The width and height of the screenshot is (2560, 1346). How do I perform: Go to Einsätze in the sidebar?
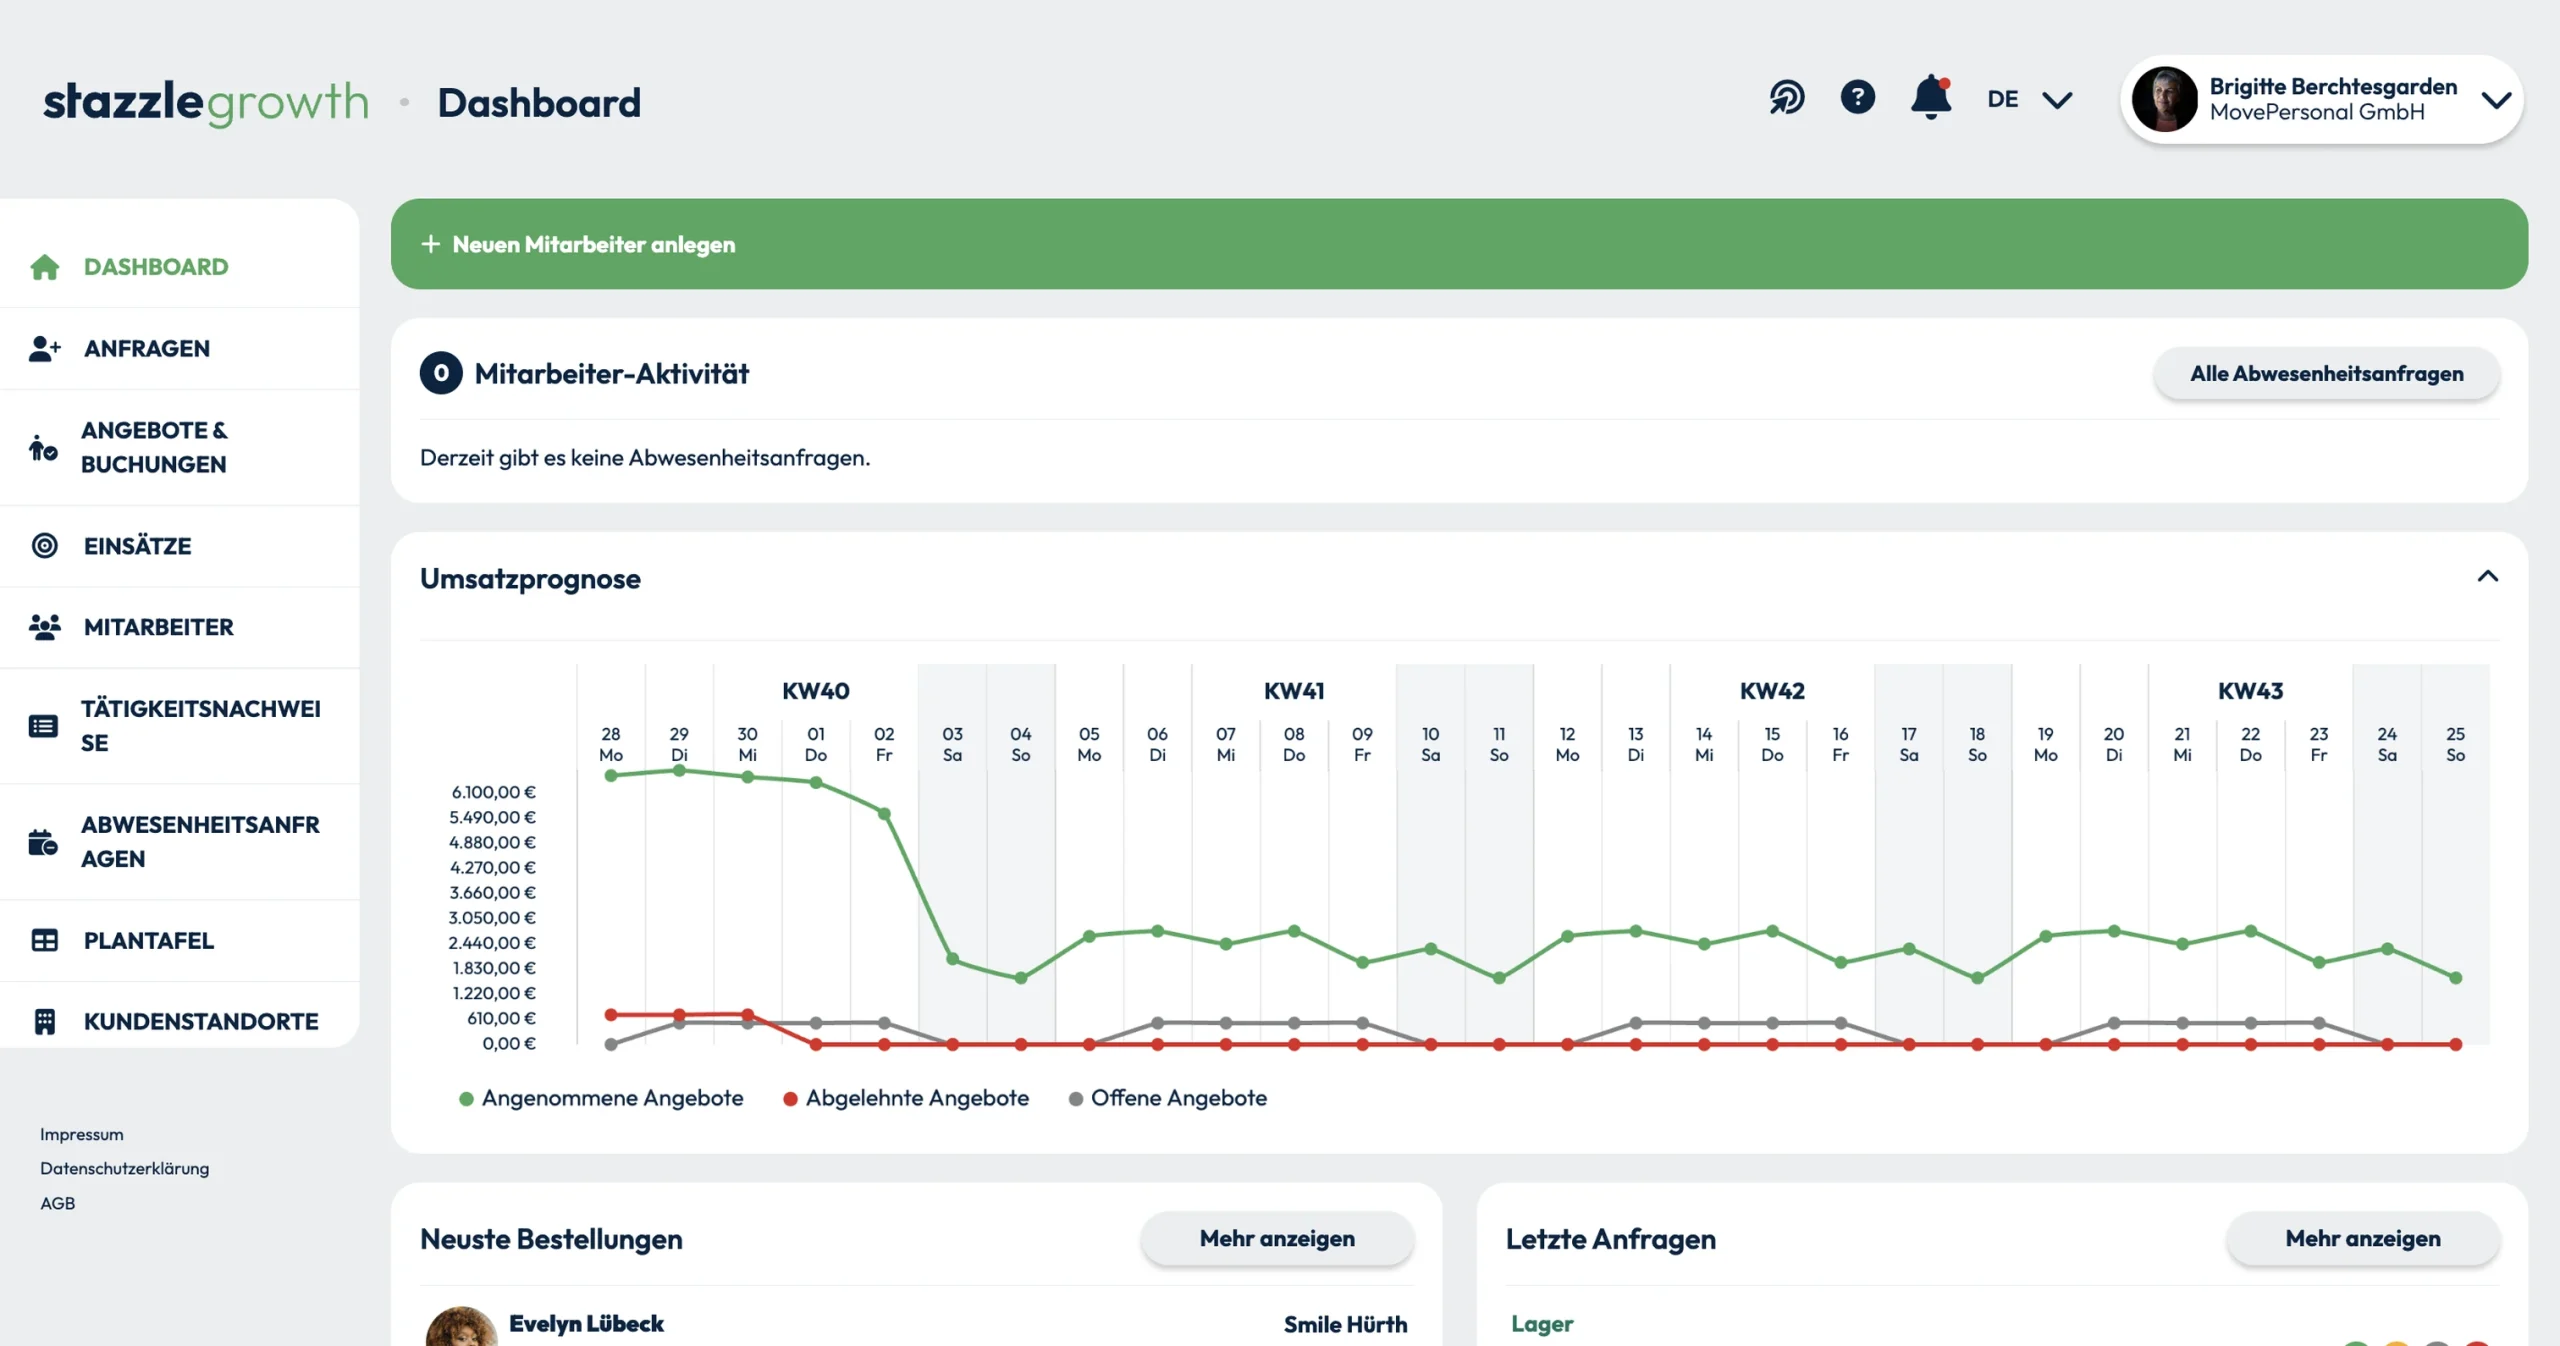[x=180, y=545]
